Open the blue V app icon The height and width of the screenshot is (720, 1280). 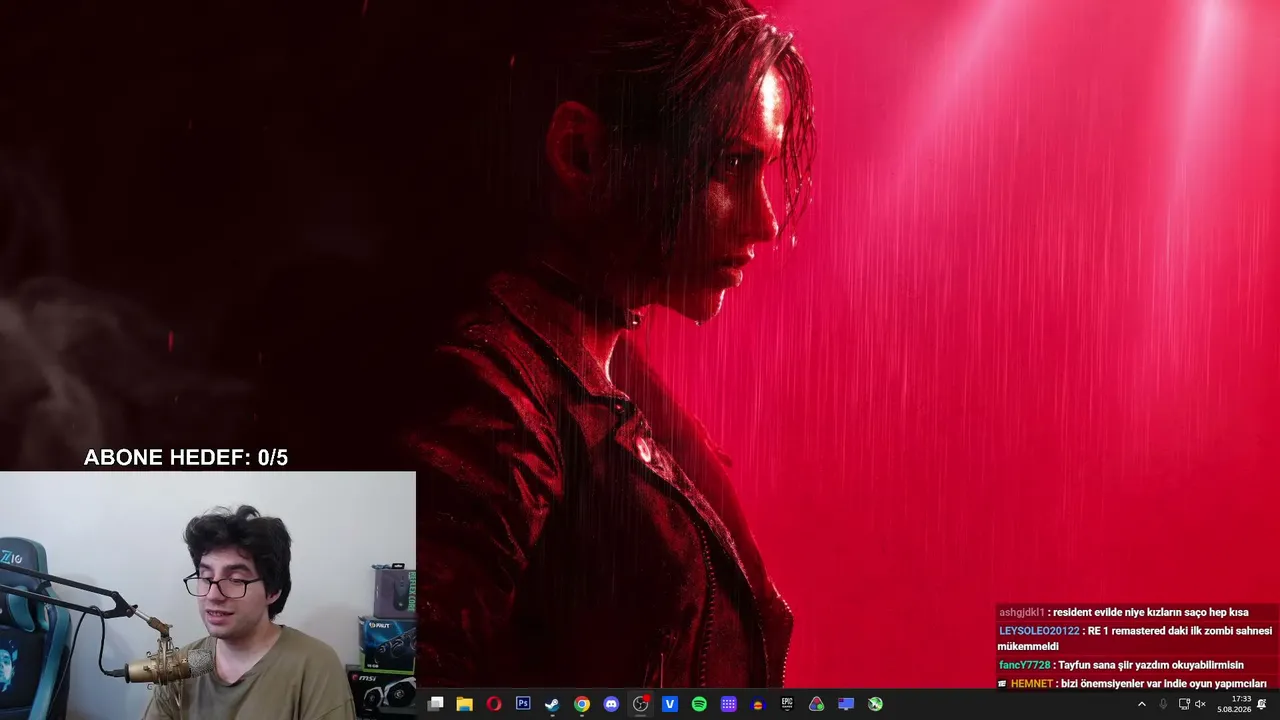pyautogui.click(x=670, y=704)
